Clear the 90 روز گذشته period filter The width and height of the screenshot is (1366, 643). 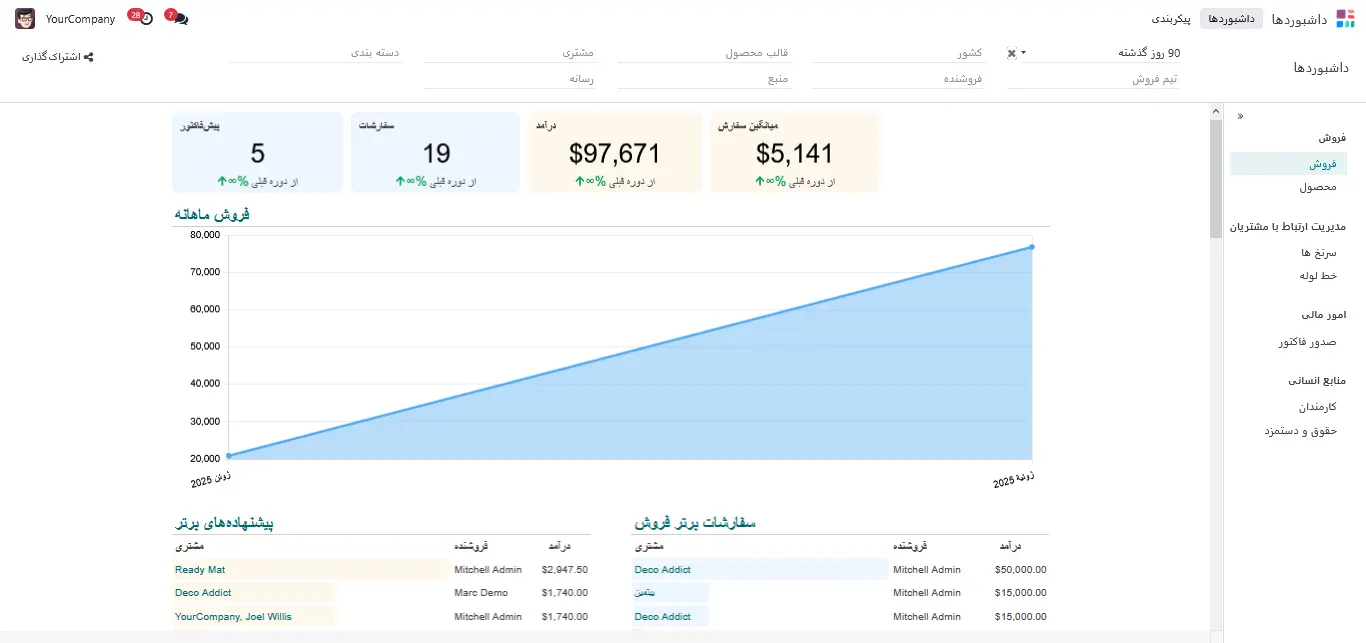tap(1011, 53)
